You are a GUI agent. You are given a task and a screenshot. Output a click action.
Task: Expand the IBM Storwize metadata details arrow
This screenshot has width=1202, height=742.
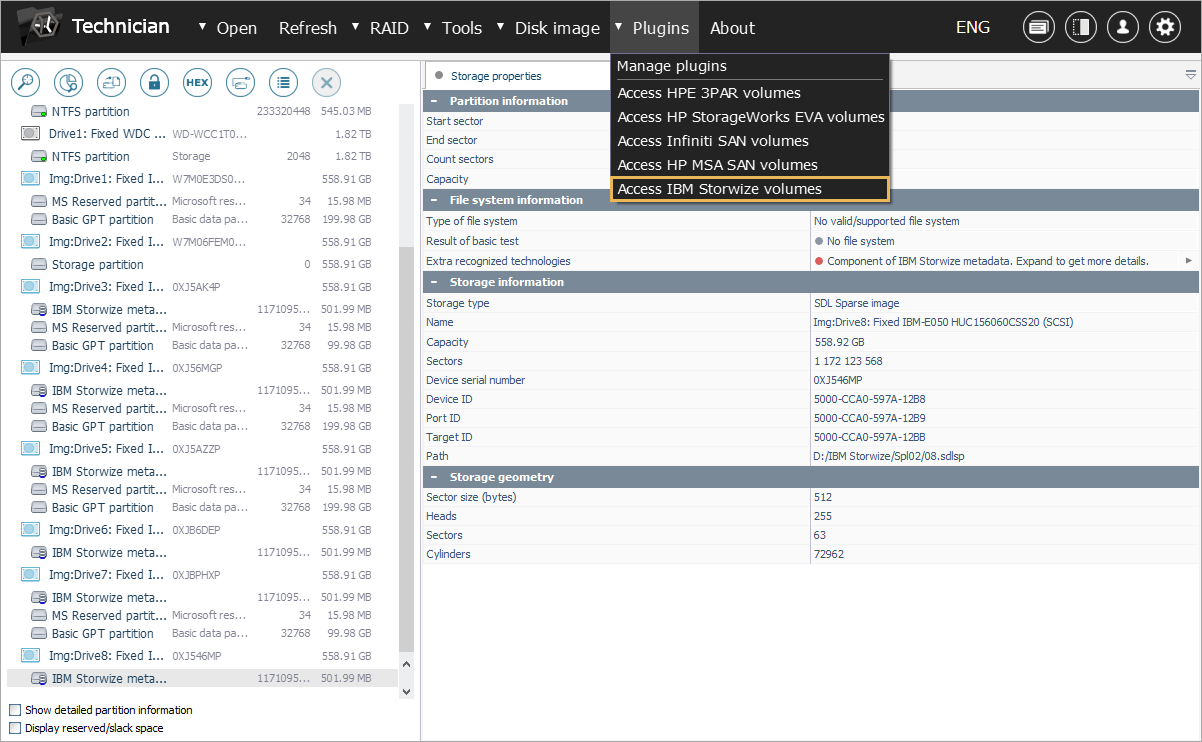(1189, 261)
